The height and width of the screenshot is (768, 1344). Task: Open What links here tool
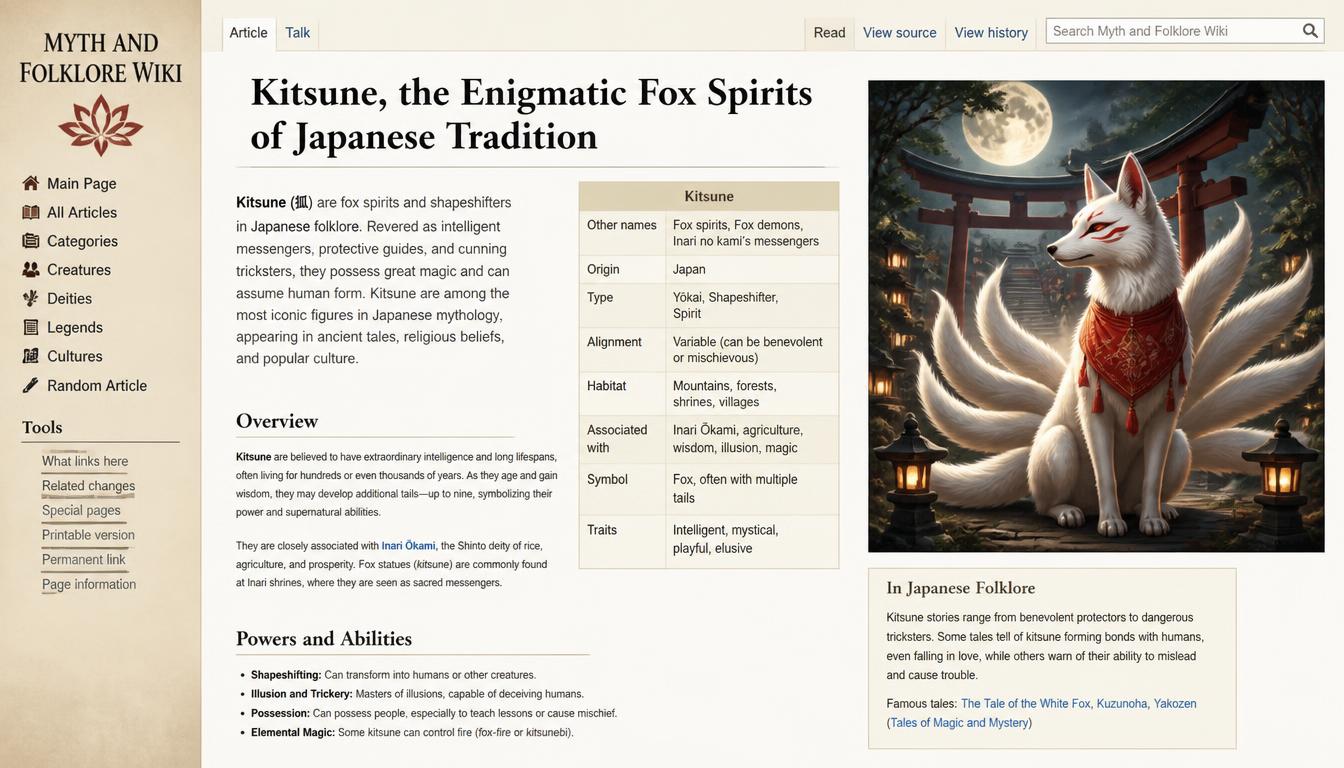click(85, 461)
